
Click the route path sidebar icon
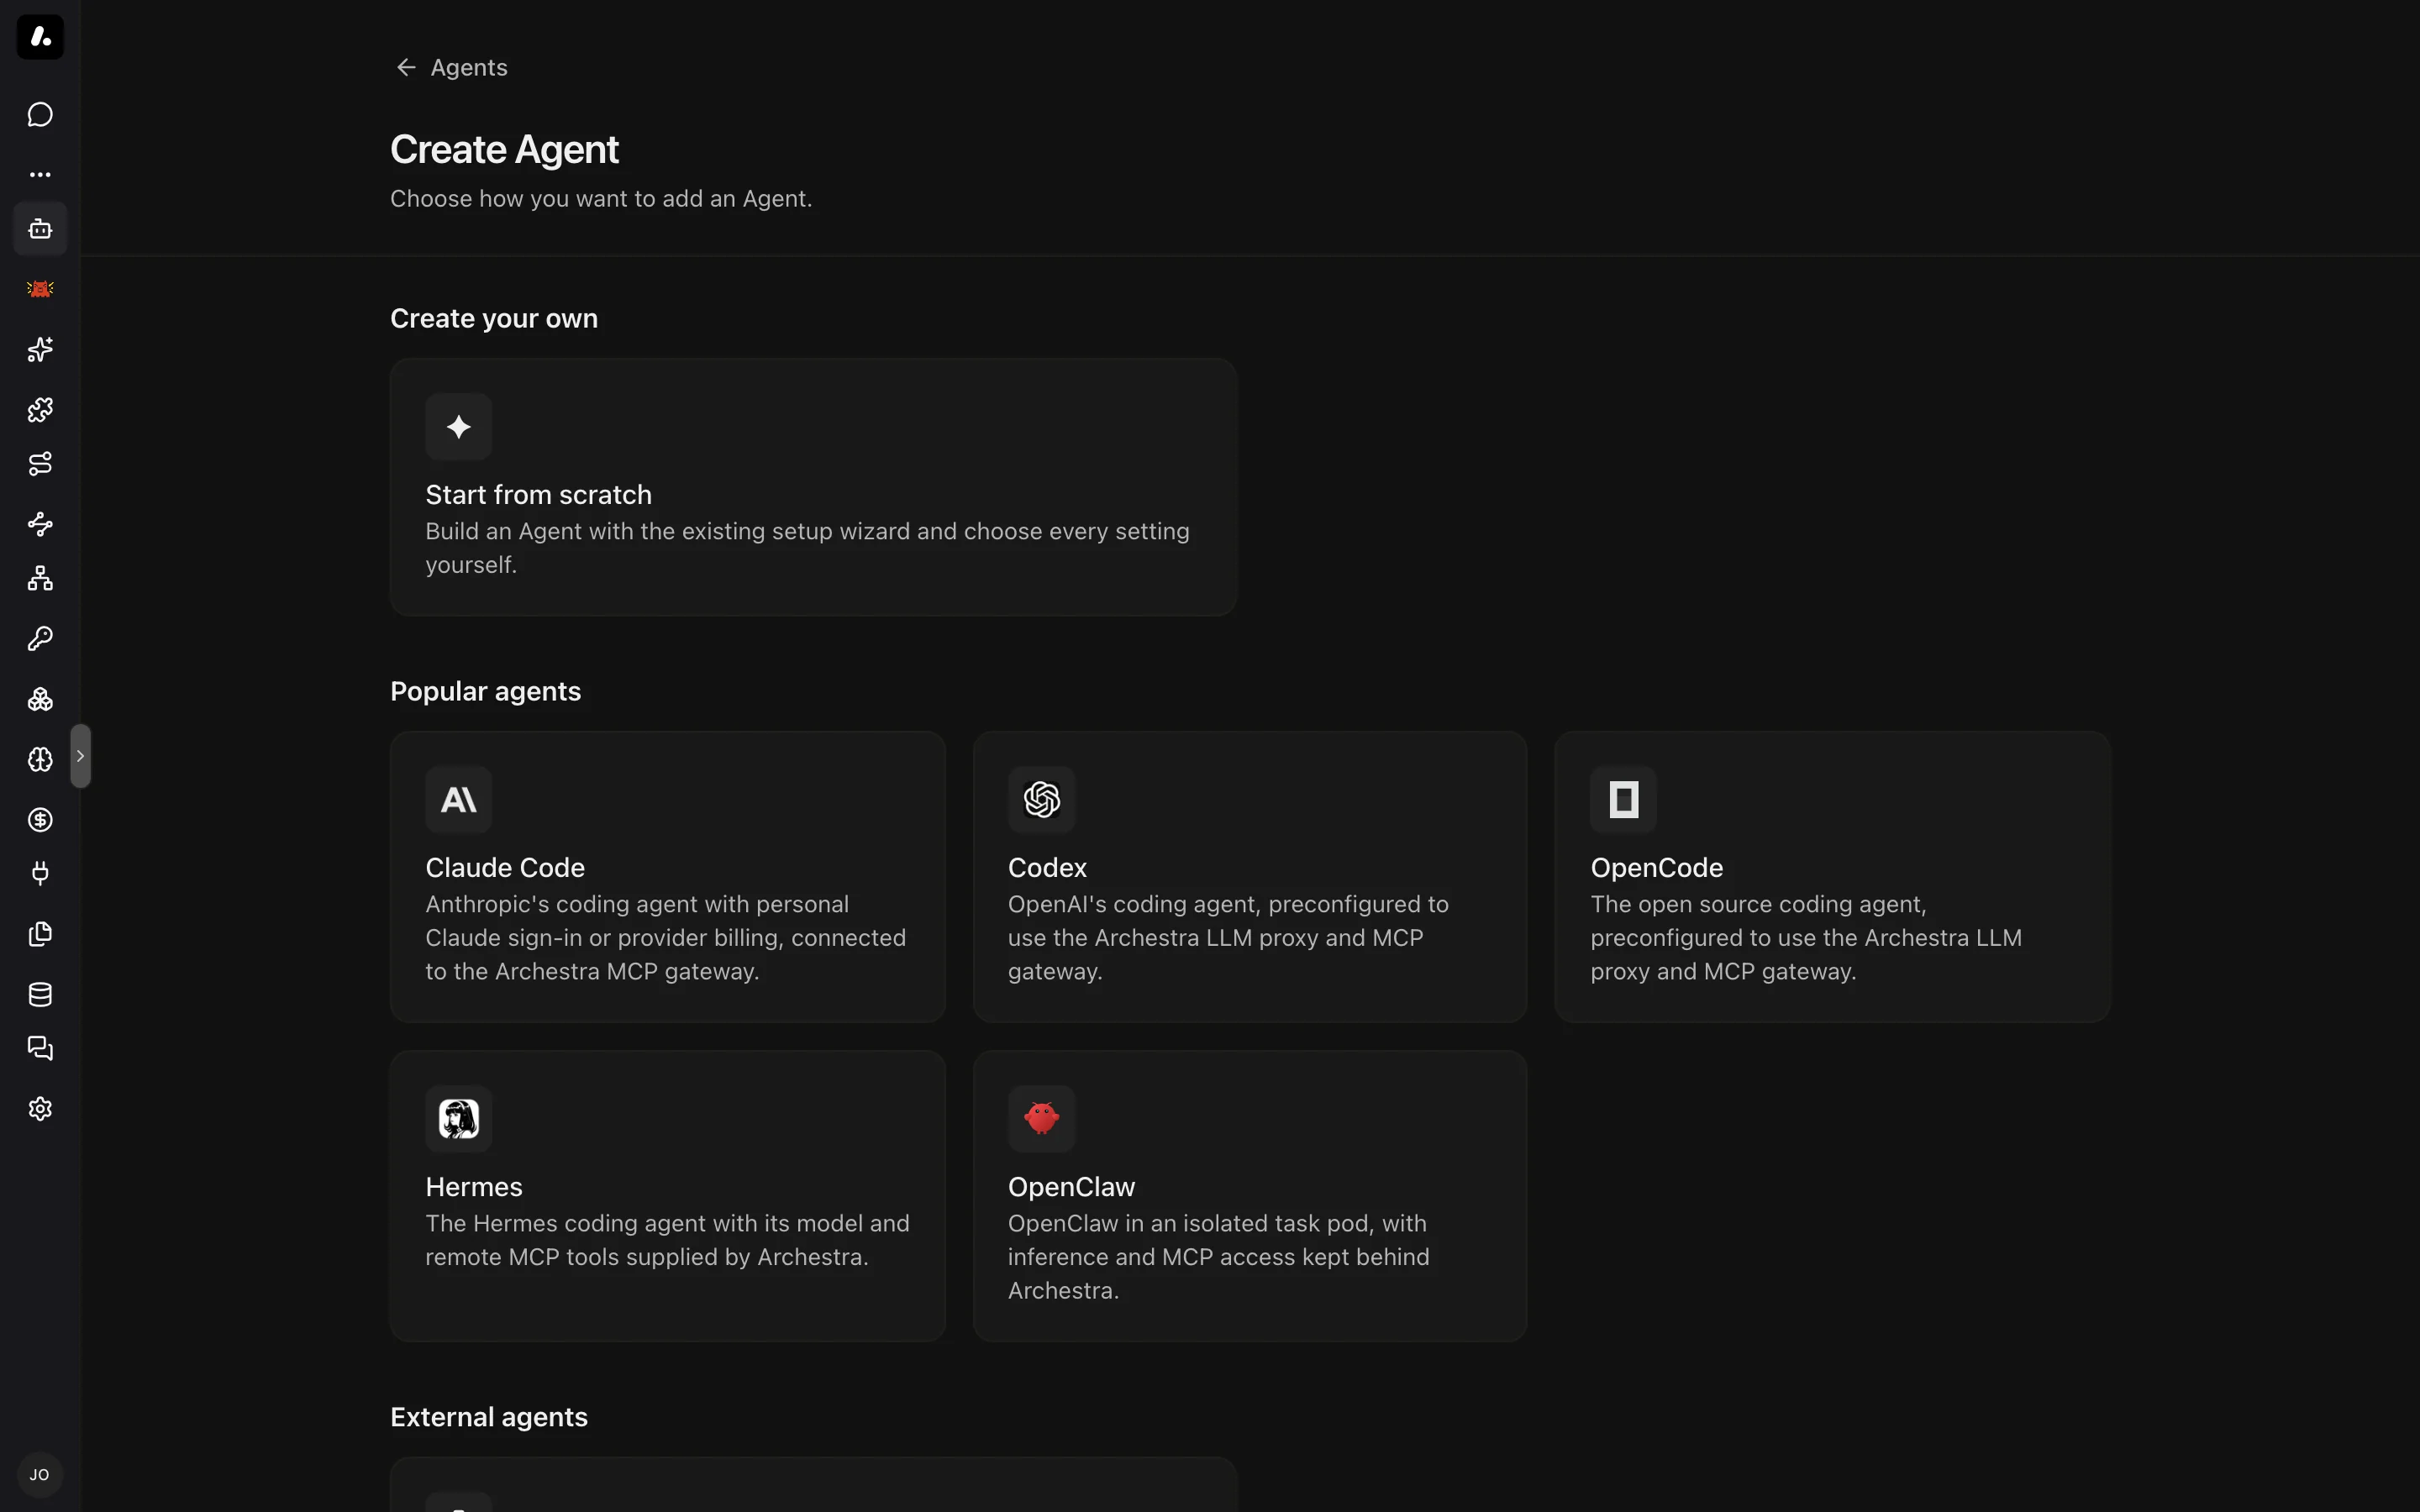click(x=40, y=464)
